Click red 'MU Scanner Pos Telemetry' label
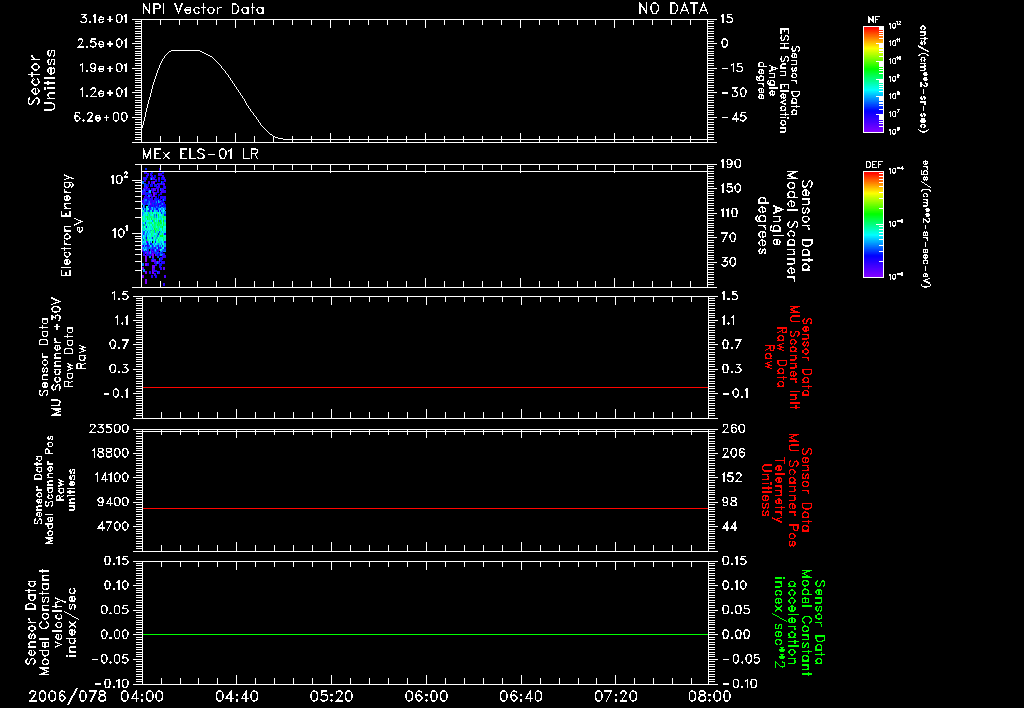1024x708 pixels. click(786, 490)
